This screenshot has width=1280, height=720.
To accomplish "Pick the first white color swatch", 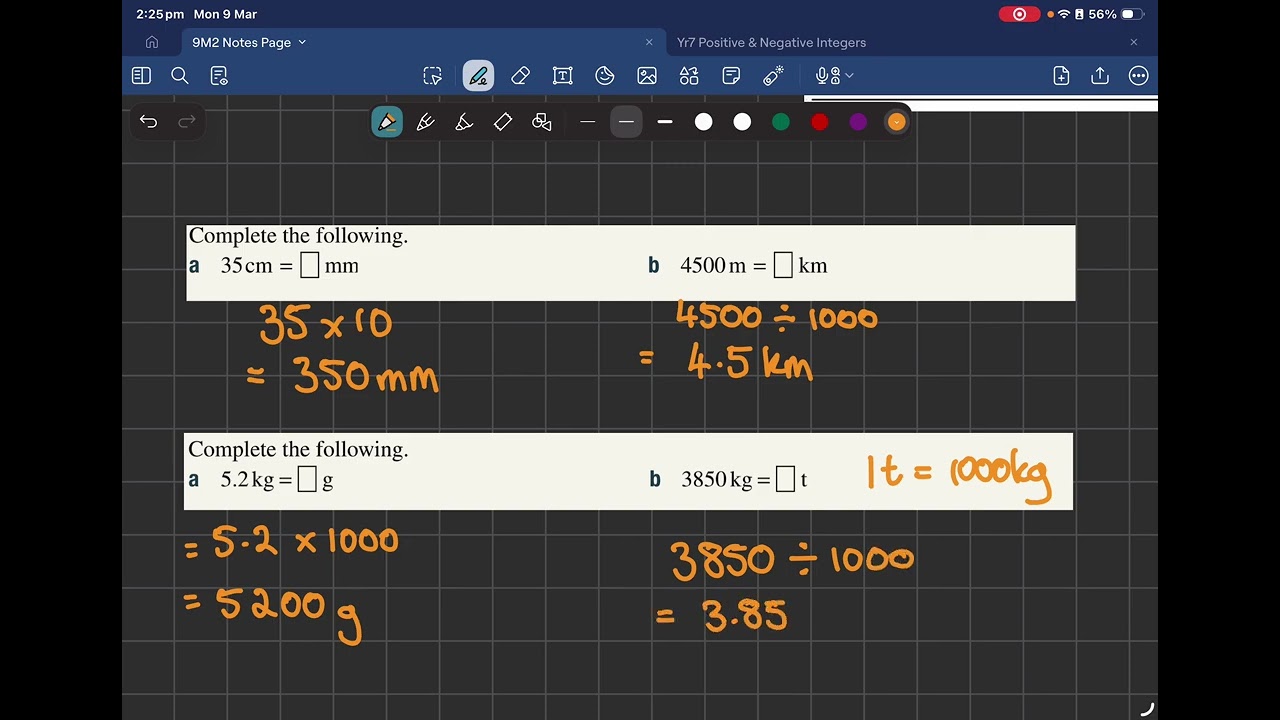I will pyautogui.click(x=704, y=122).
